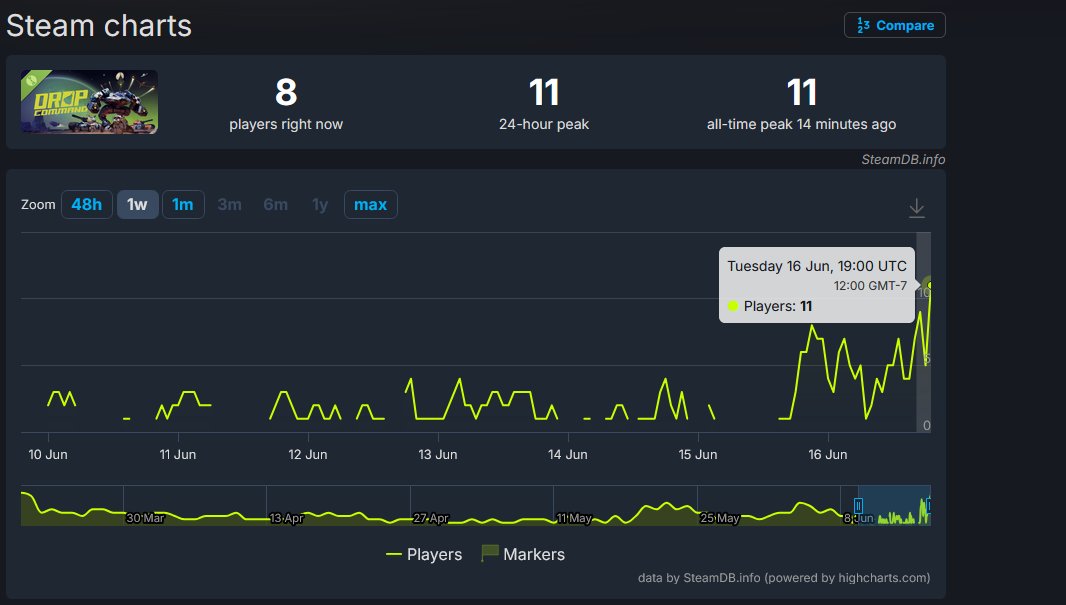The width and height of the screenshot is (1066, 605).
Task: Click the 15 Jun axis label
Action: pos(698,454)
